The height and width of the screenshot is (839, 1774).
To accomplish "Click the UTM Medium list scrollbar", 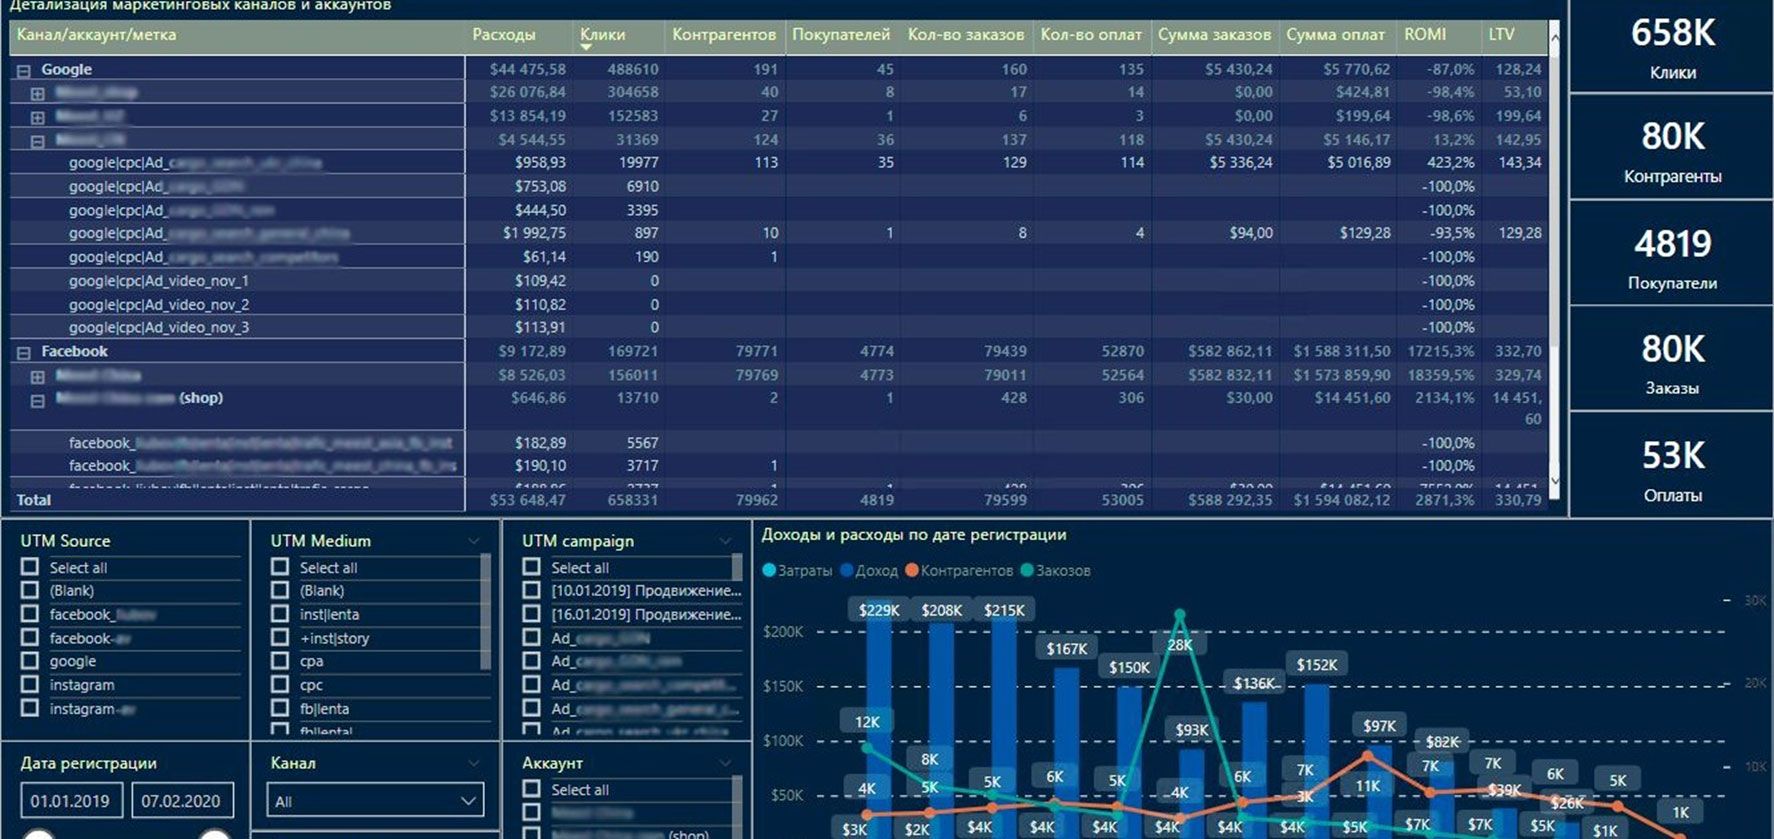I will (x=486, y=612).
